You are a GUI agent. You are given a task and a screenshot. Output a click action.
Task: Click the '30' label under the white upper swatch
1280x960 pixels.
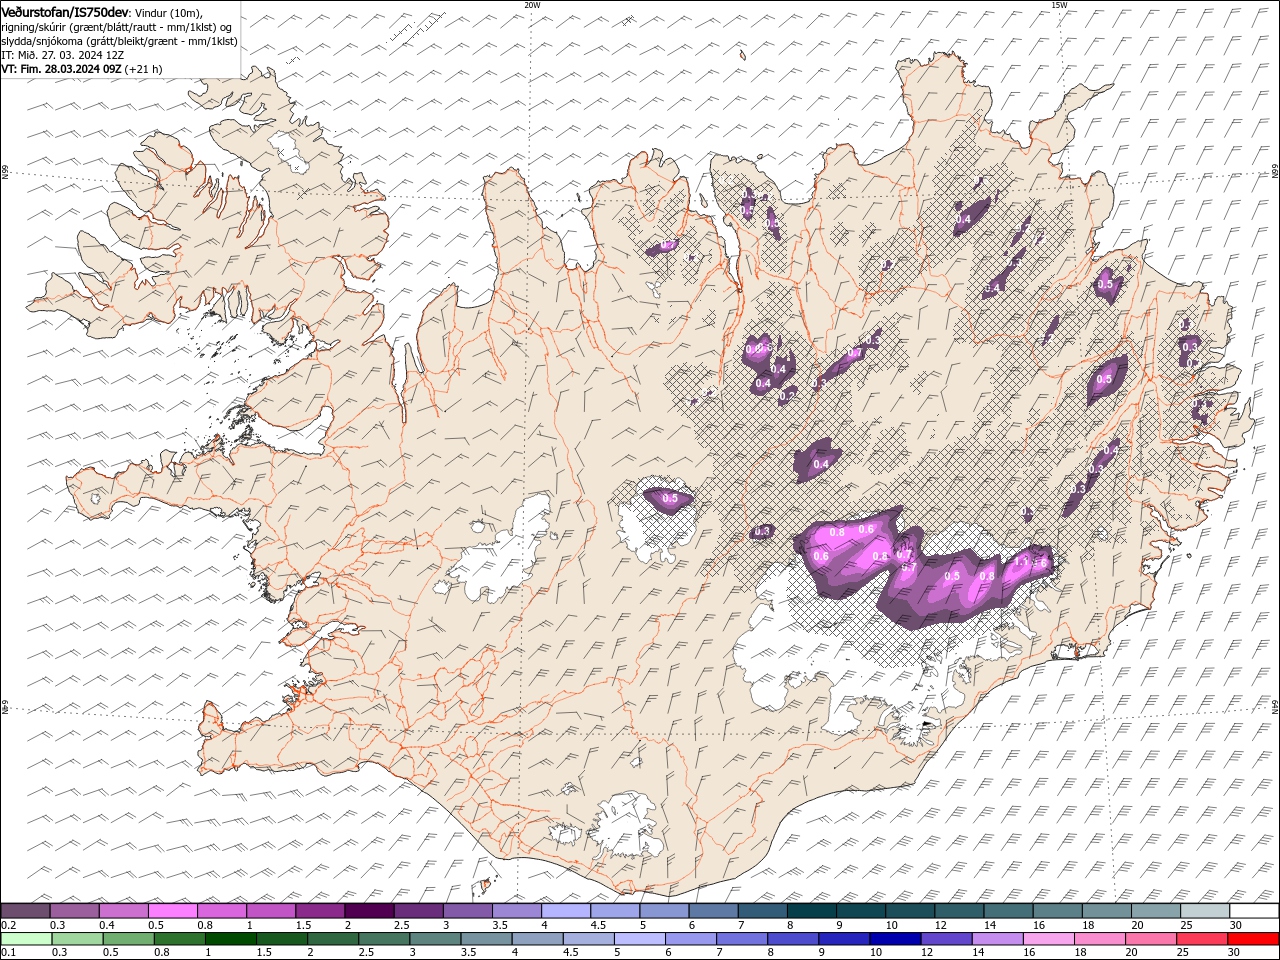(1236, 925)
